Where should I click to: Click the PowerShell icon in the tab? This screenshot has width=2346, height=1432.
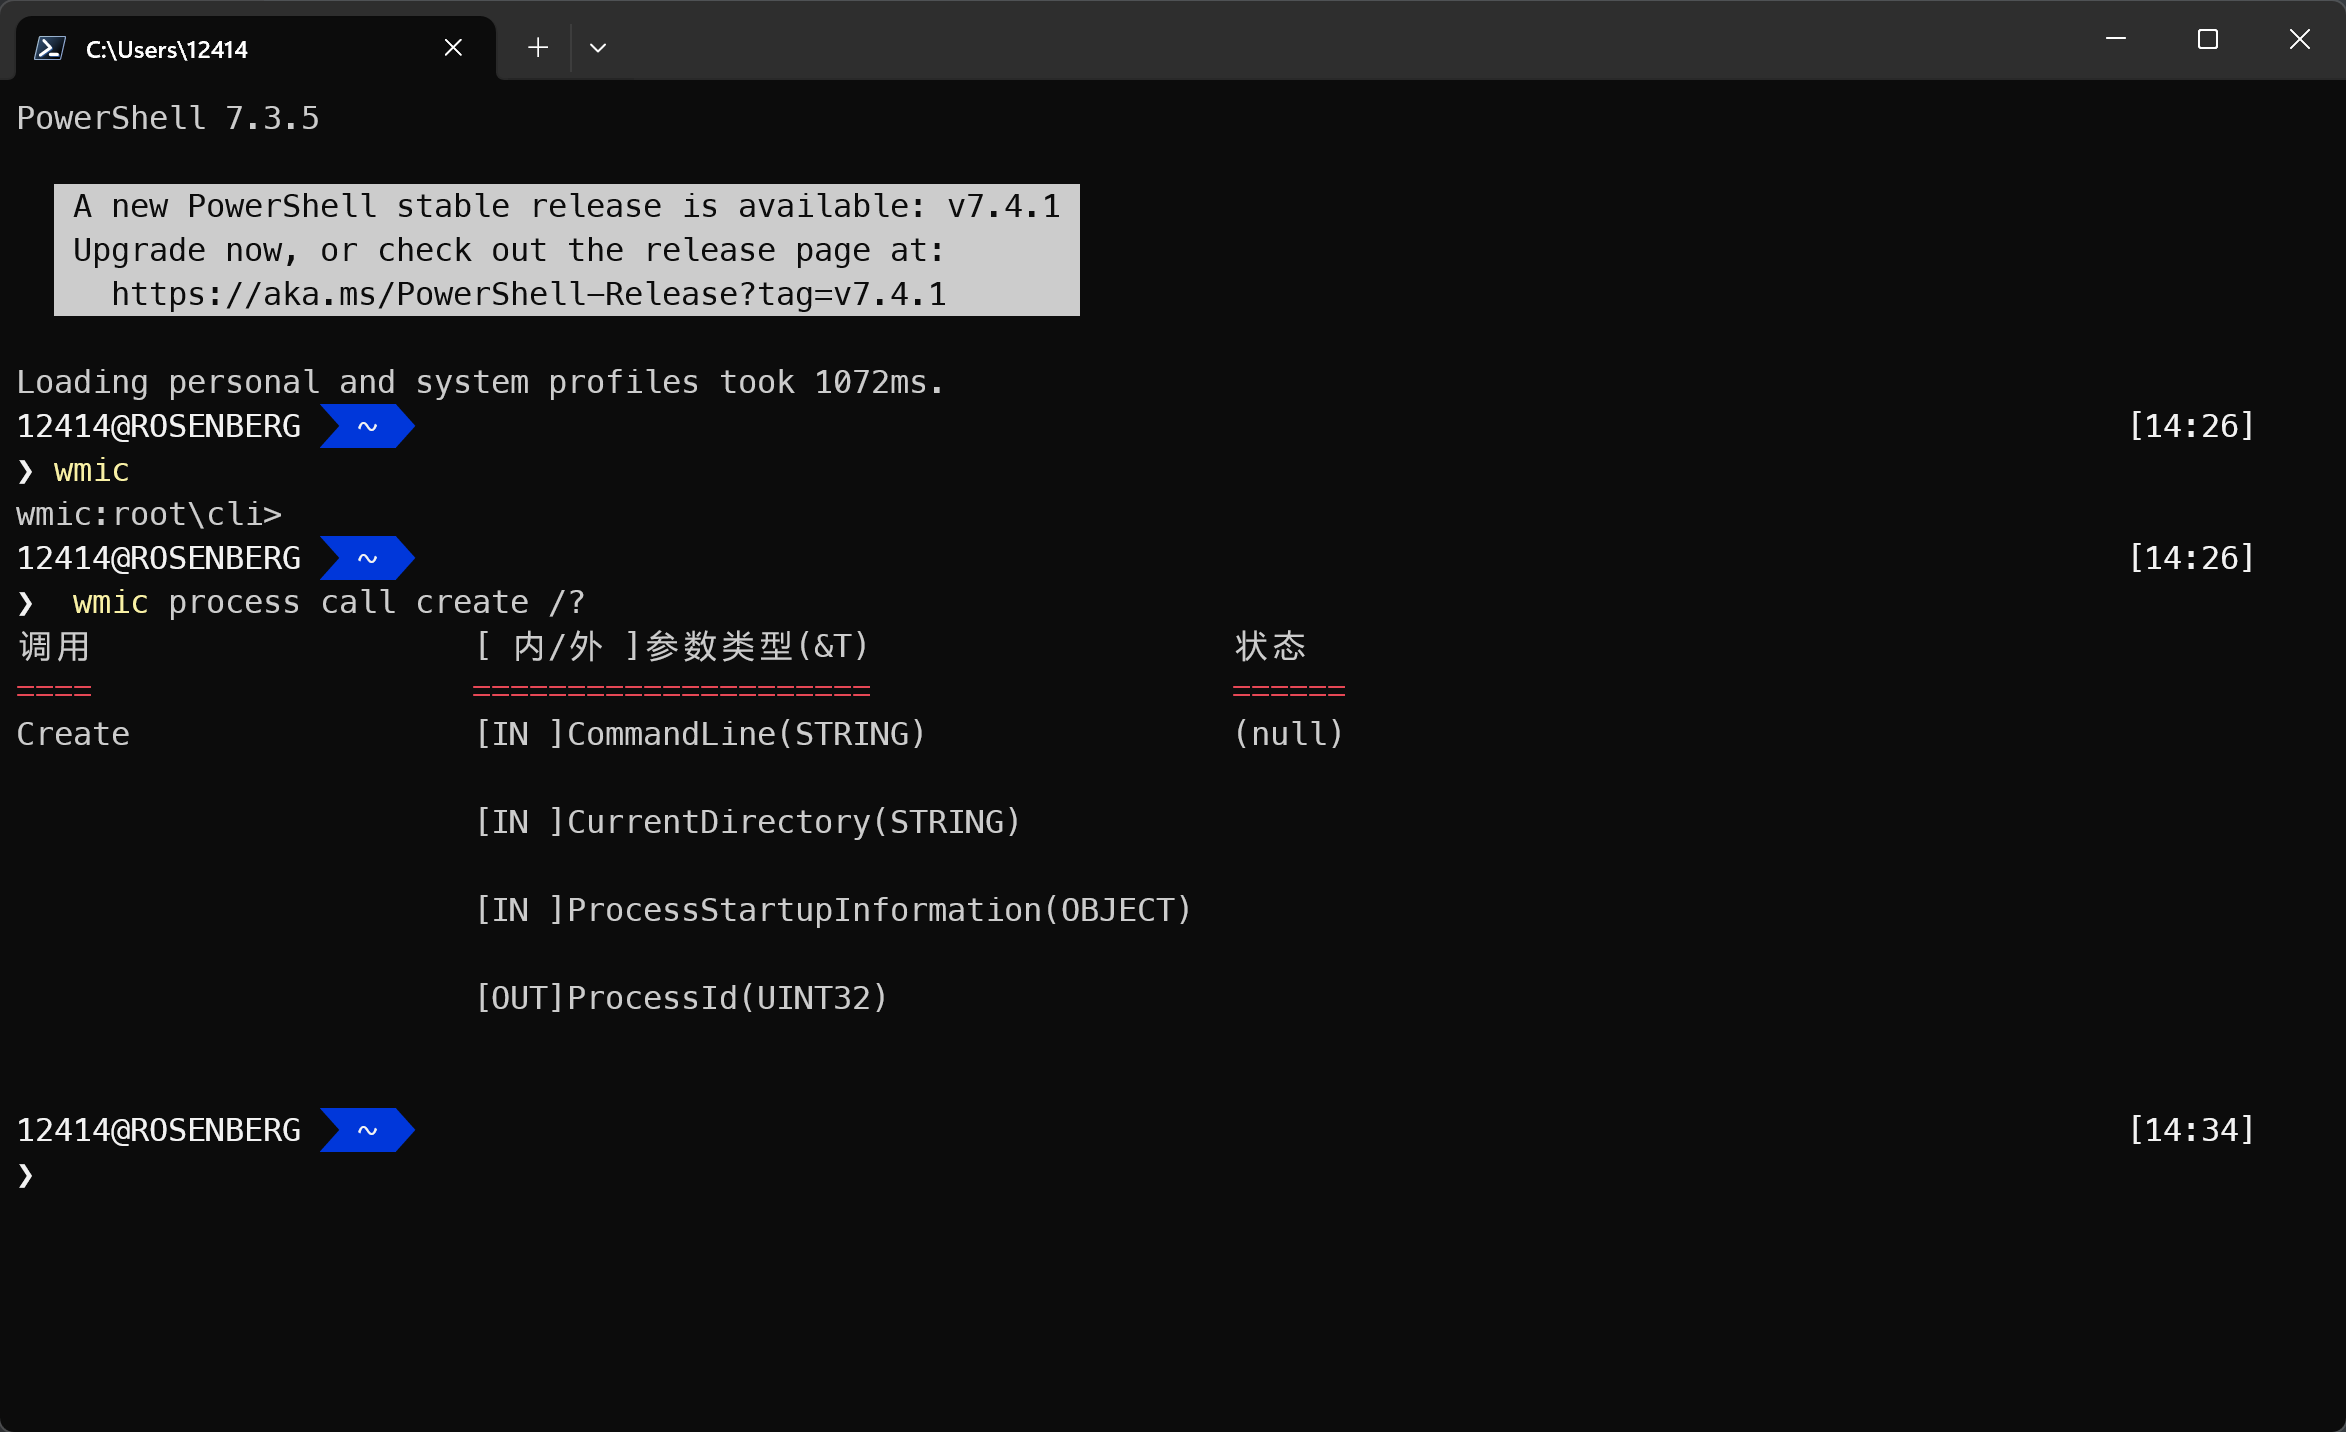50,48
